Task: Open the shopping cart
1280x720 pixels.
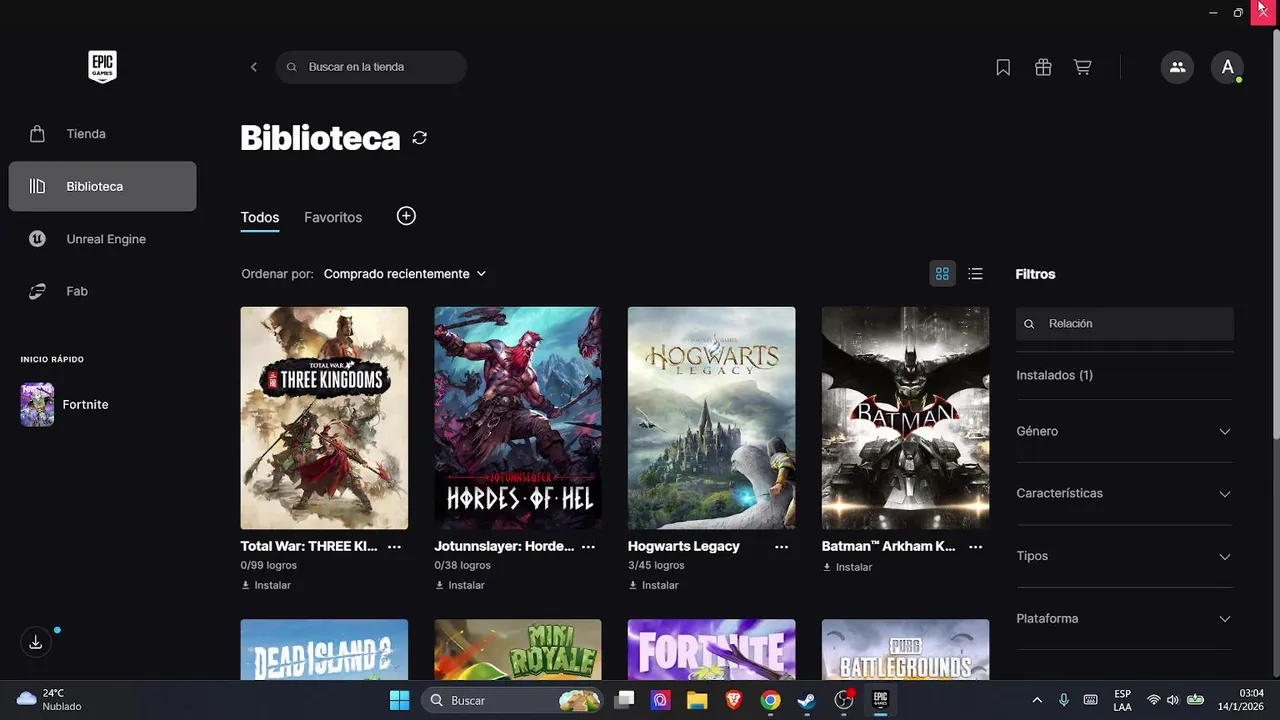Action: (1082, 67)
